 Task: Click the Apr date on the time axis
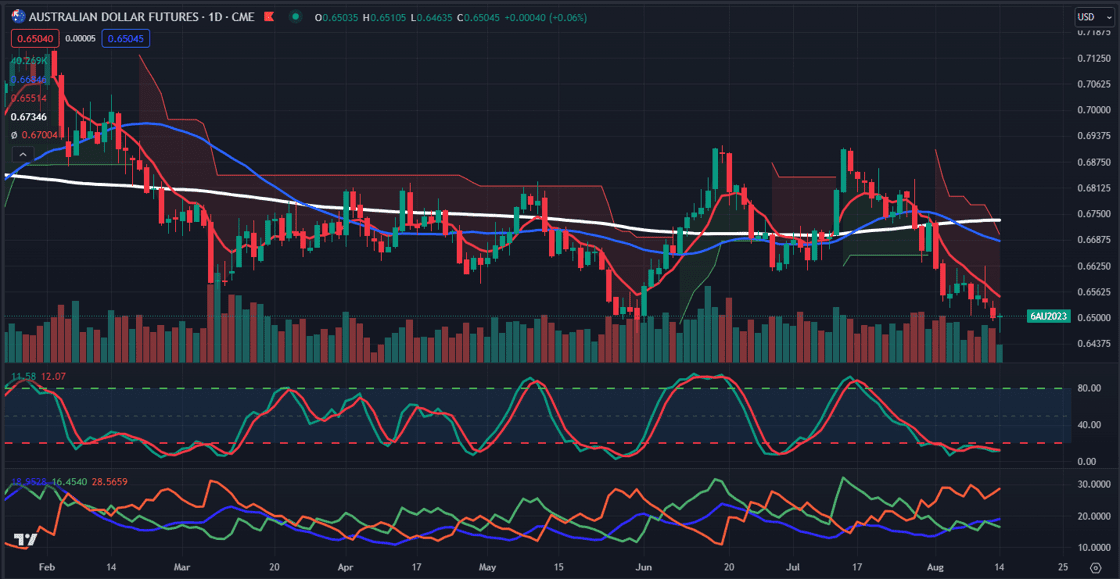(346, 568)
